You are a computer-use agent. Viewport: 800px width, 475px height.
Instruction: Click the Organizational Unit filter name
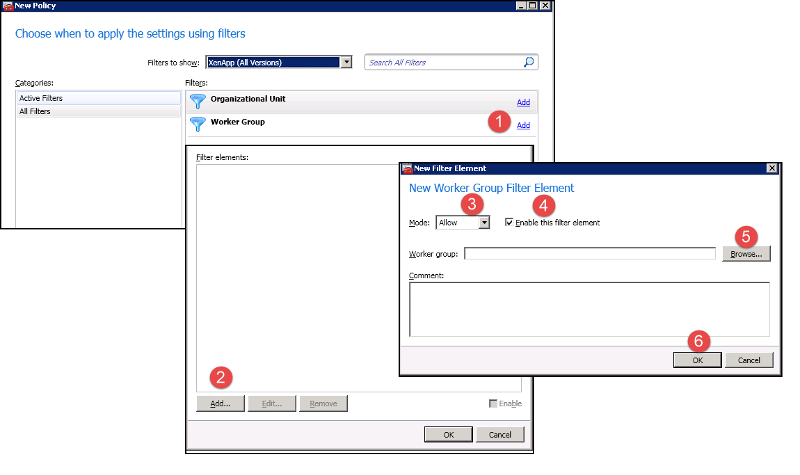point(248,99)
